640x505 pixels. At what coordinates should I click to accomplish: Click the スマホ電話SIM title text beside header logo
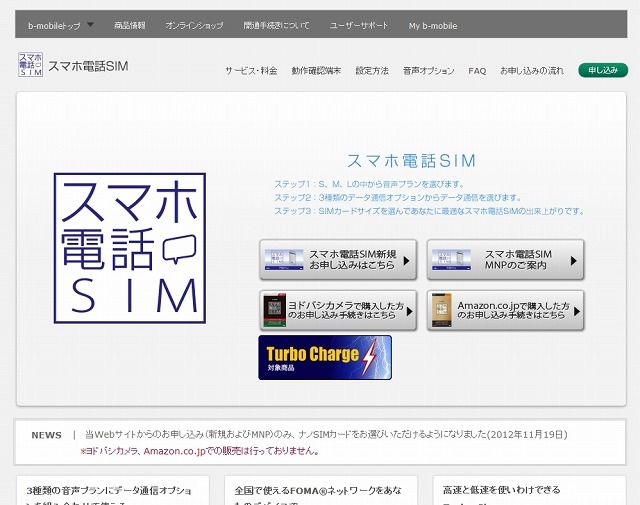point(88,66)
